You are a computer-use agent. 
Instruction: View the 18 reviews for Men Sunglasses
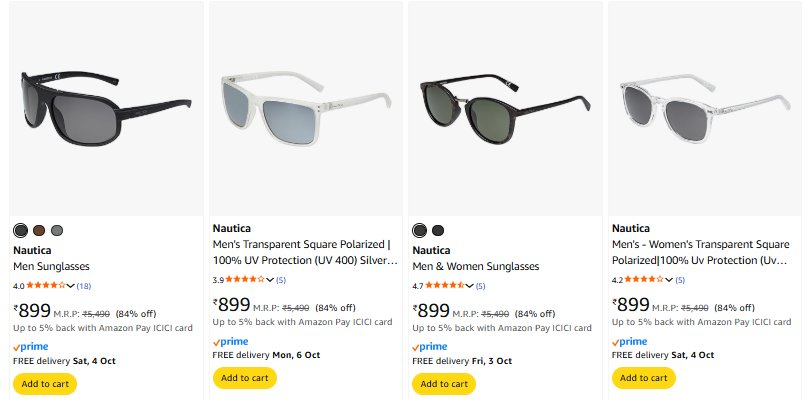[x=84, y=286]
